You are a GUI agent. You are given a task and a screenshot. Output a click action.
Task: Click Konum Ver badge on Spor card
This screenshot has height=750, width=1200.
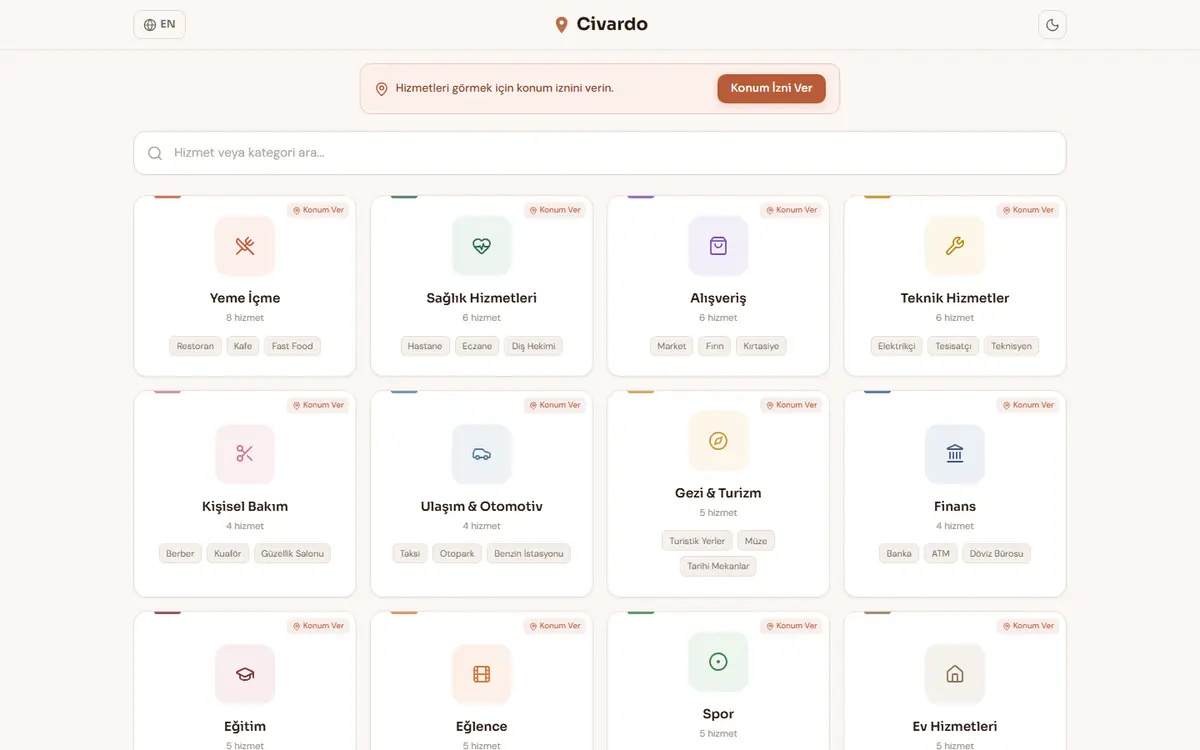point(791,626)
